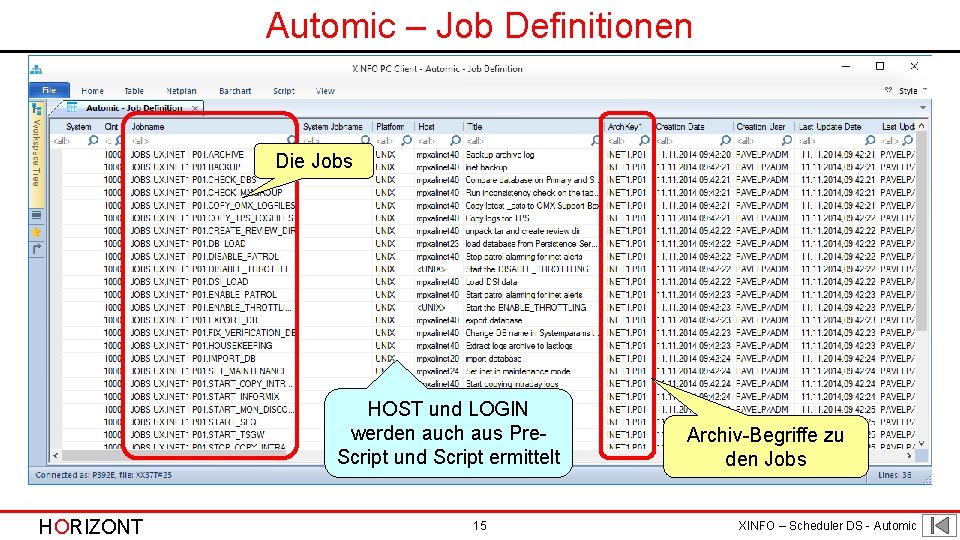Open the tab list dropdown arrow
The width and height of the screenshot is (960, 540).
[x=923, y=108]
